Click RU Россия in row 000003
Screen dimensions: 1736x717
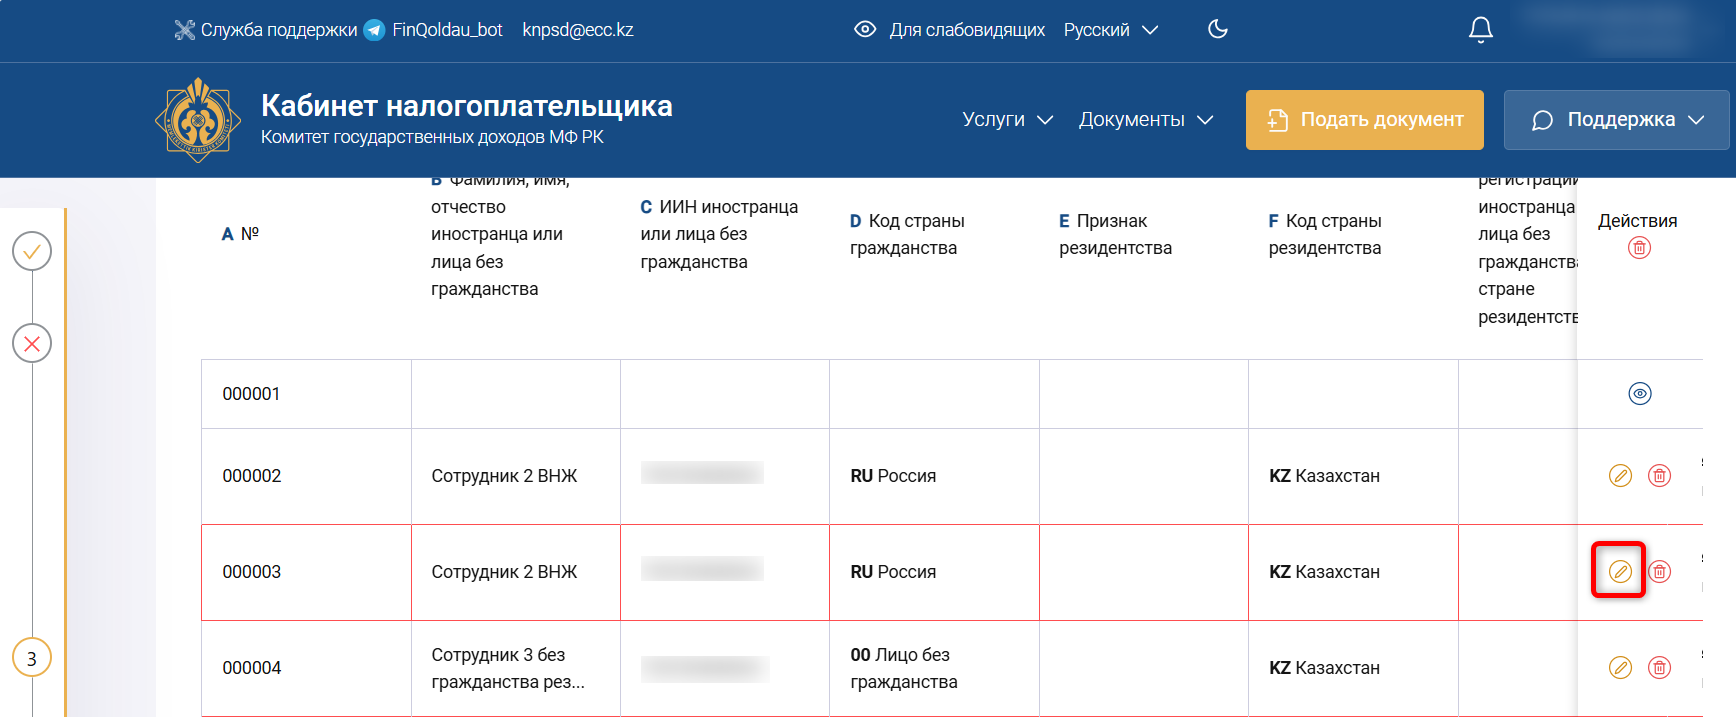pos(893,572)
